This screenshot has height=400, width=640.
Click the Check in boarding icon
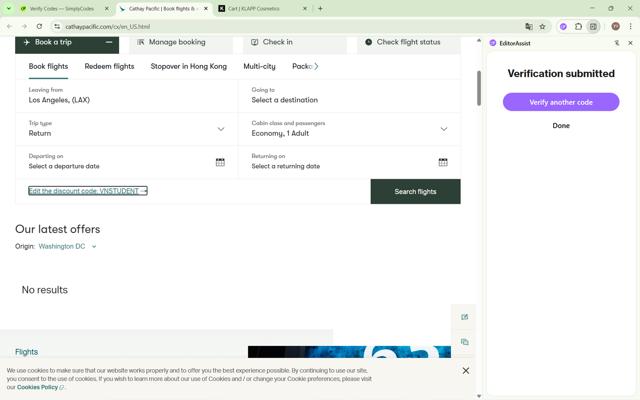coord(254,42)
